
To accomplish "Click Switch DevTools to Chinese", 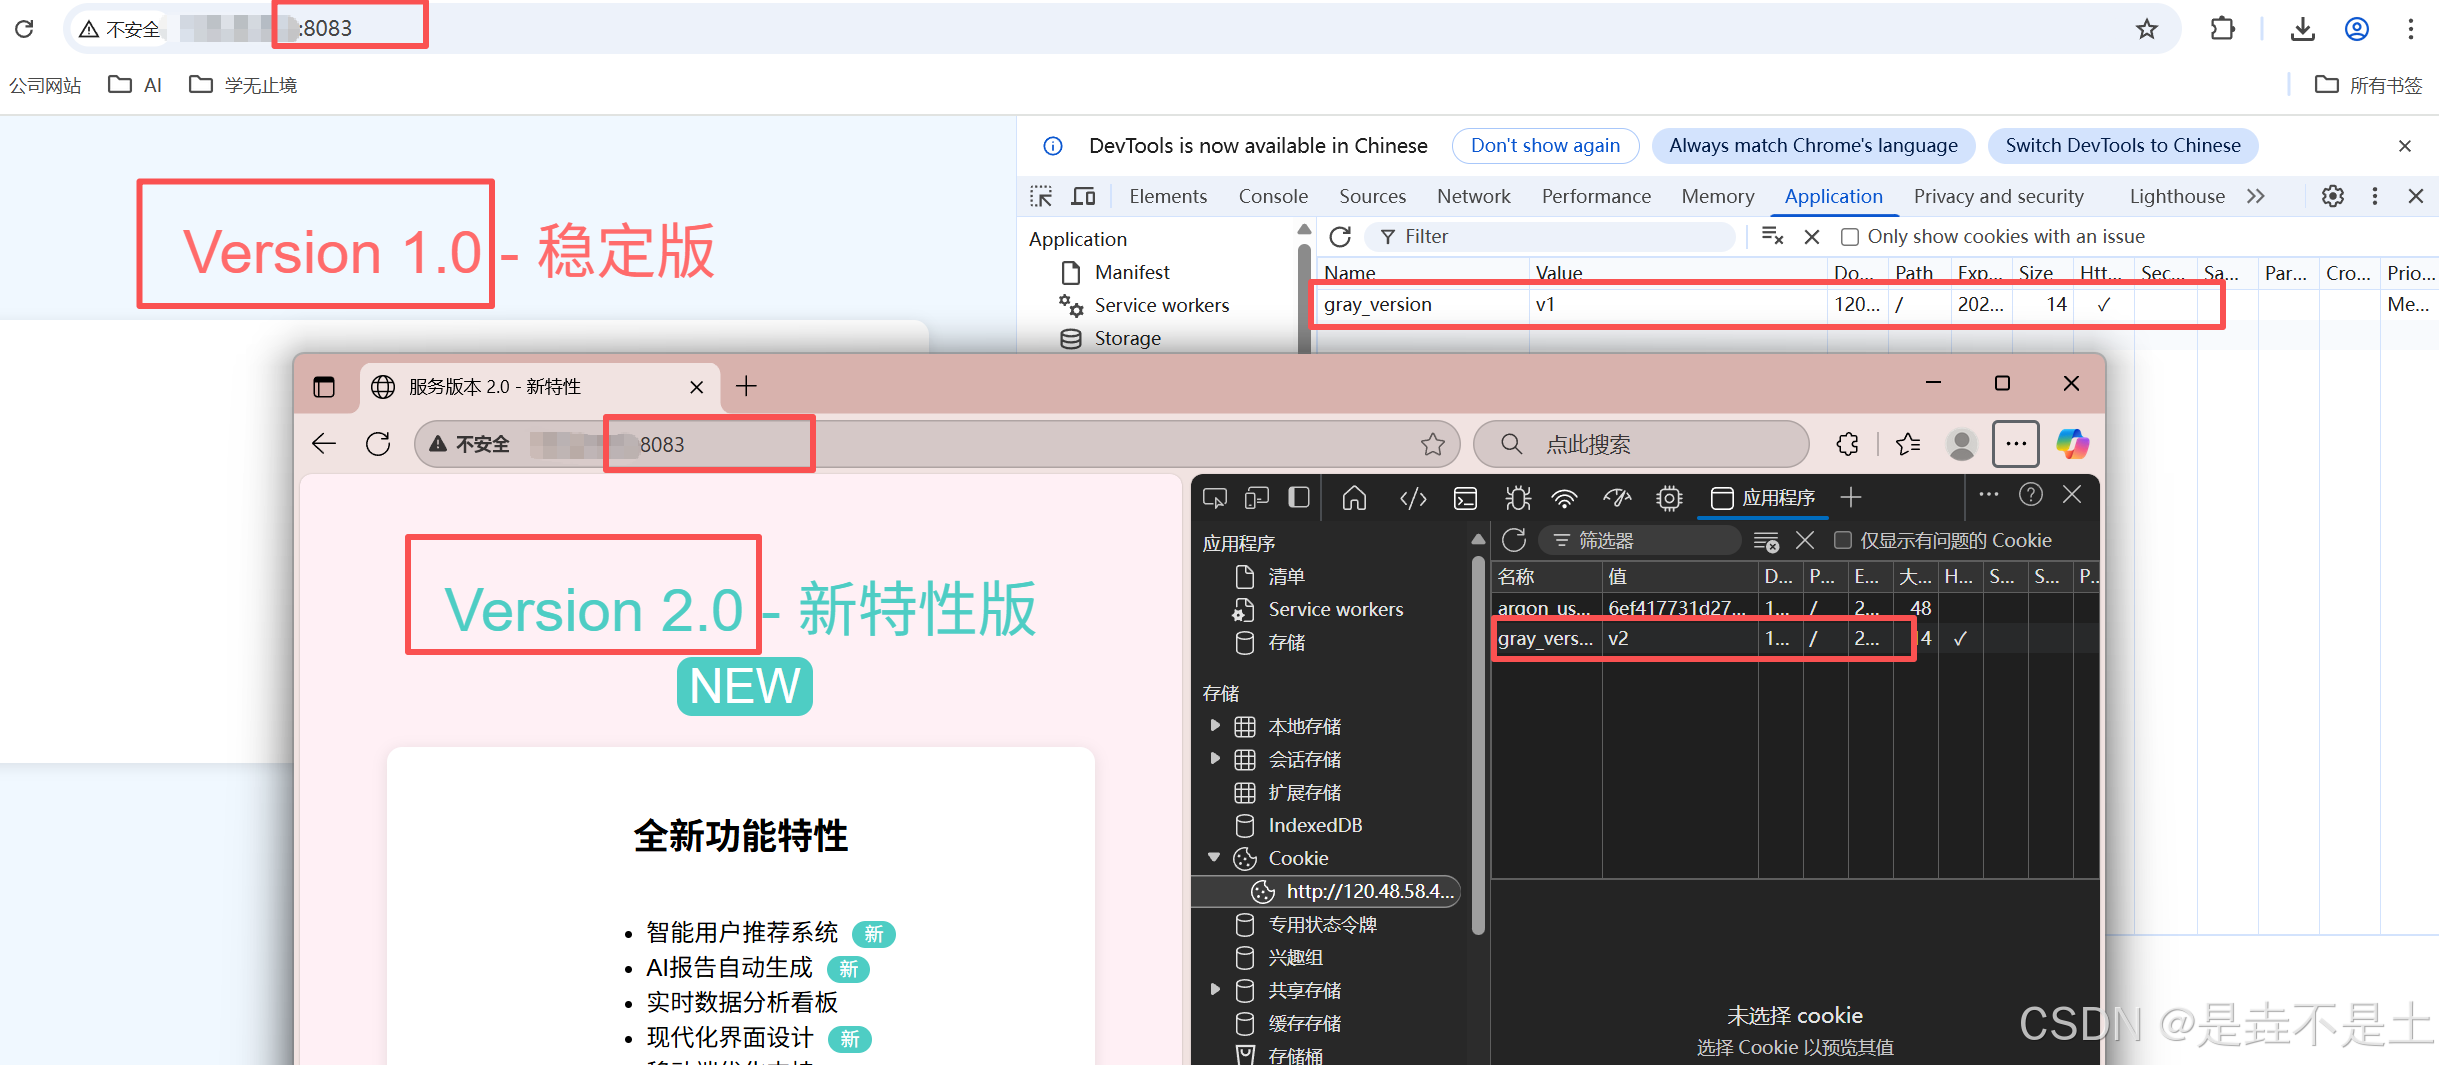I will tap(2123, 146).
